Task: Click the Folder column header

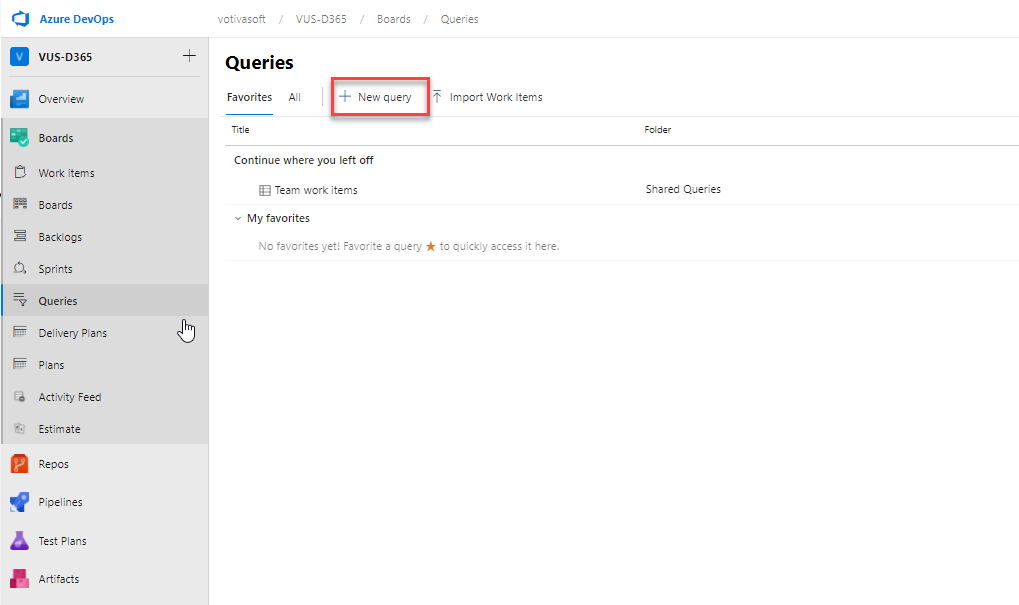Action: (x=658, y=130)
